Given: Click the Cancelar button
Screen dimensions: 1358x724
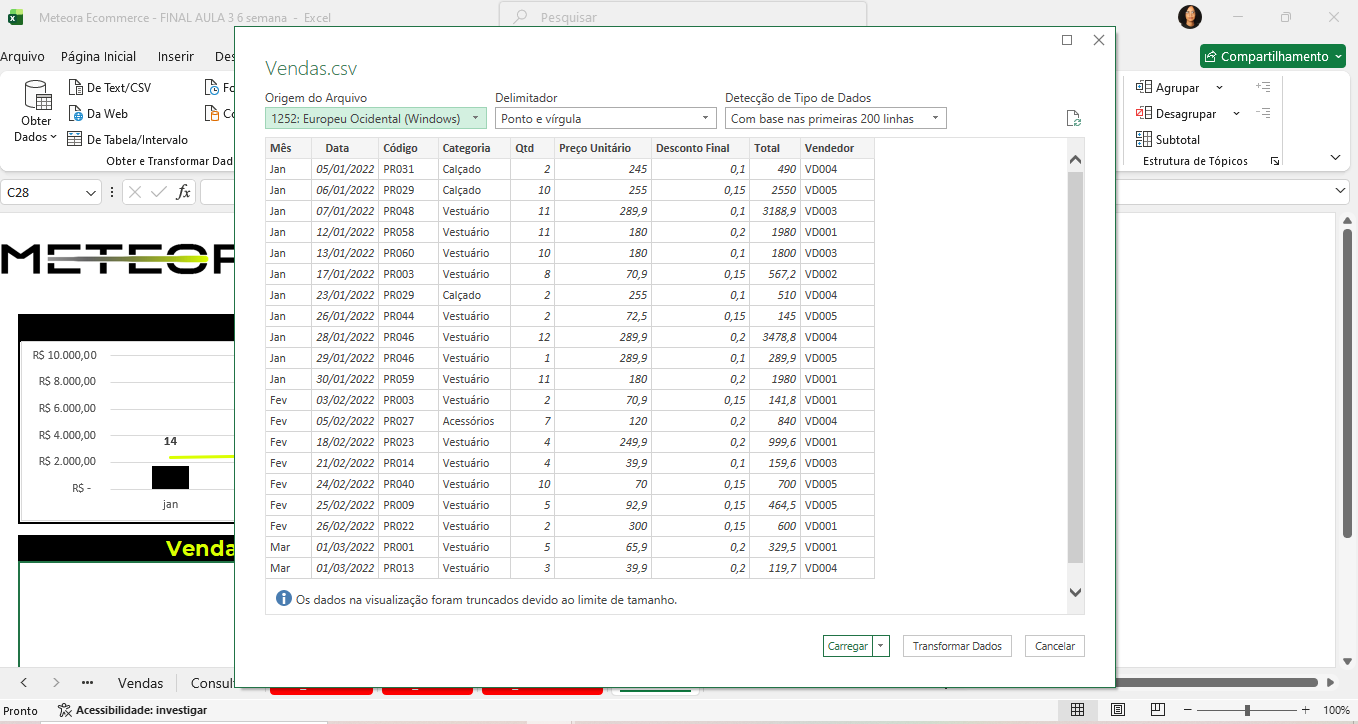Looking at the screenshot, I should (x=1054, y=646).
